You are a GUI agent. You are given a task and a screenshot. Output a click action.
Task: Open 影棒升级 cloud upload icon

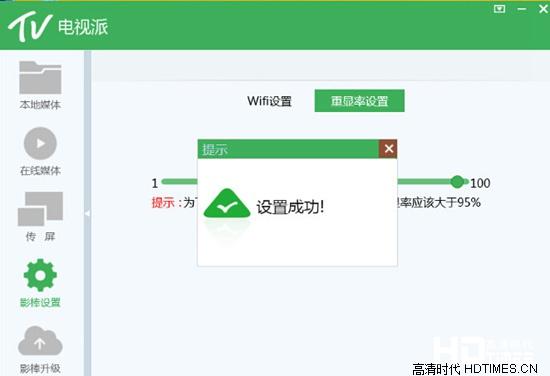coord(40,341)
